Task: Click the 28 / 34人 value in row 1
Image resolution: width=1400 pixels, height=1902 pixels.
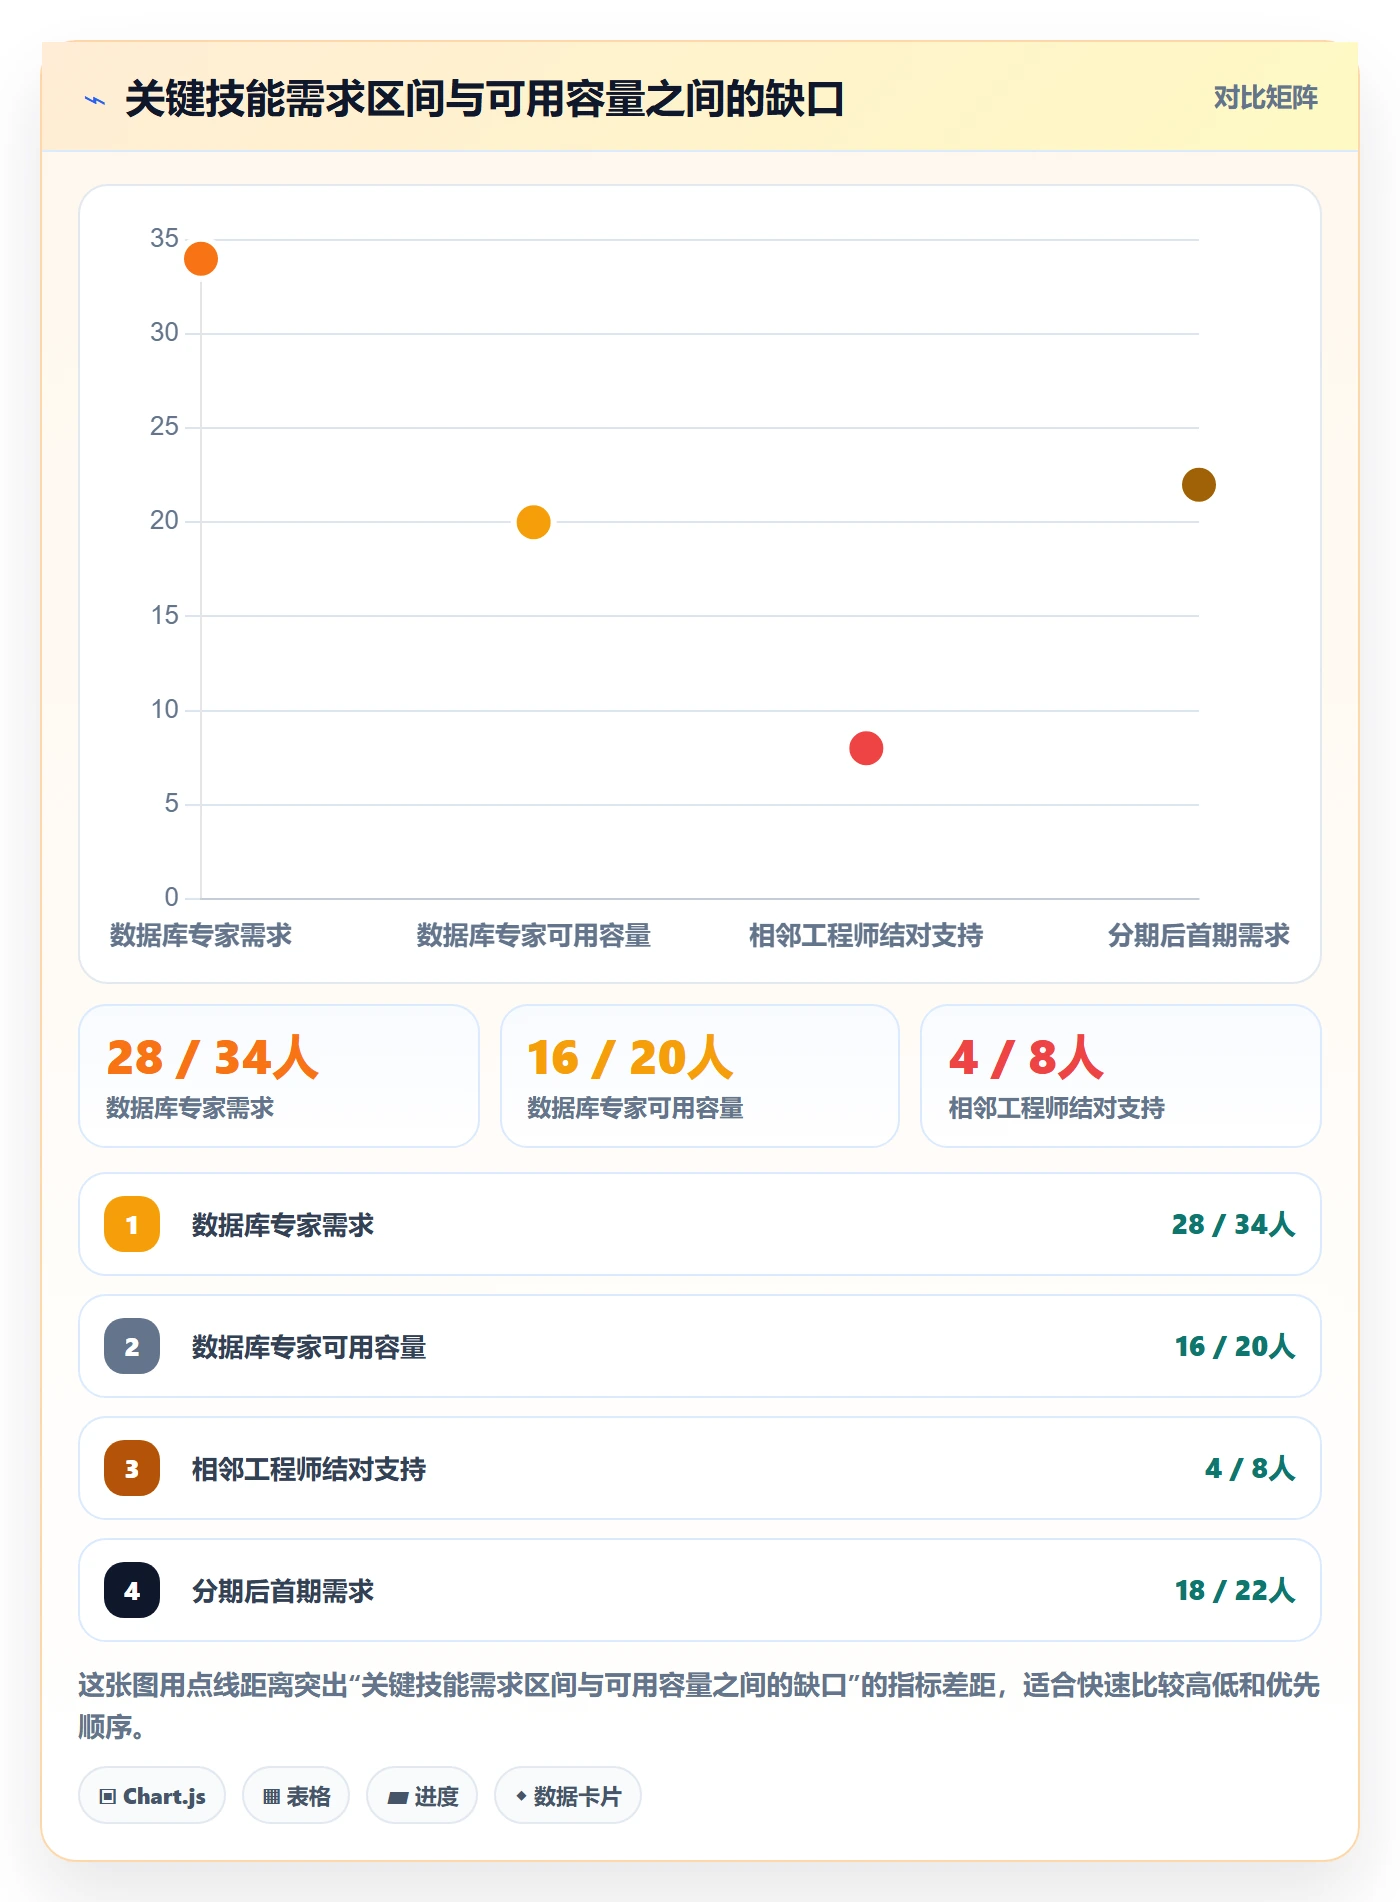Action: [1233, 1225]
